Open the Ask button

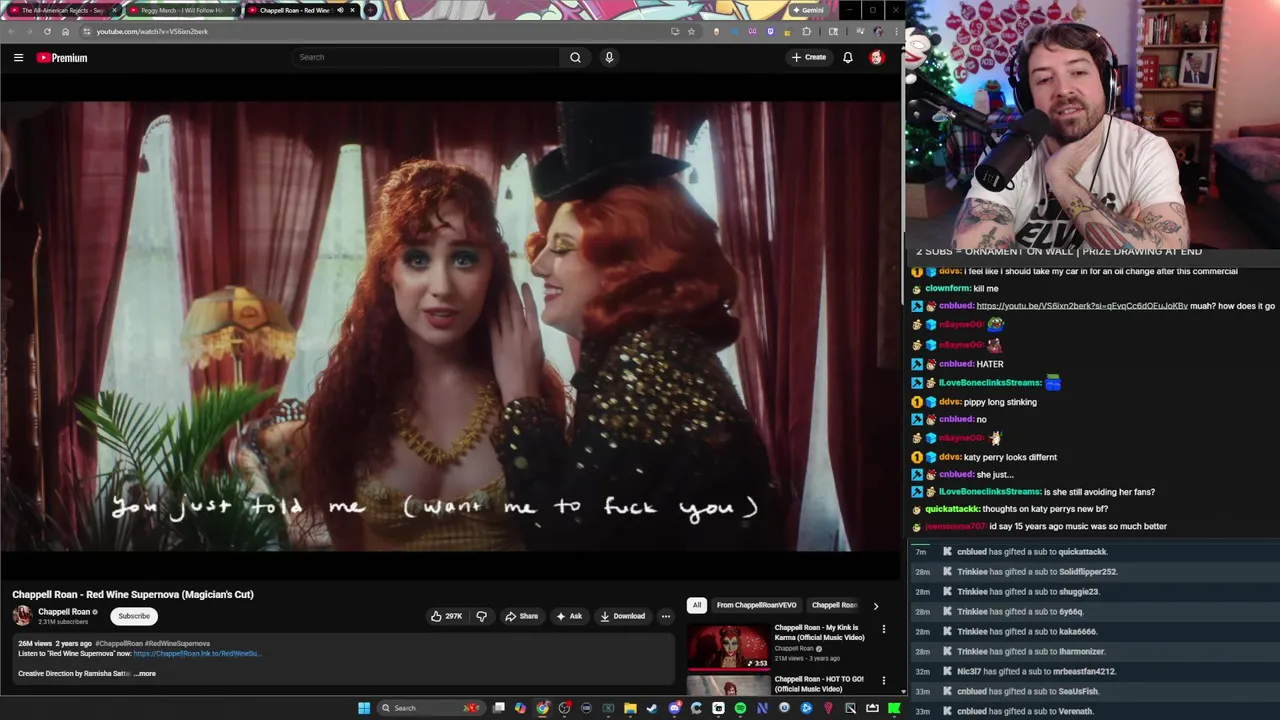[569, 616]
